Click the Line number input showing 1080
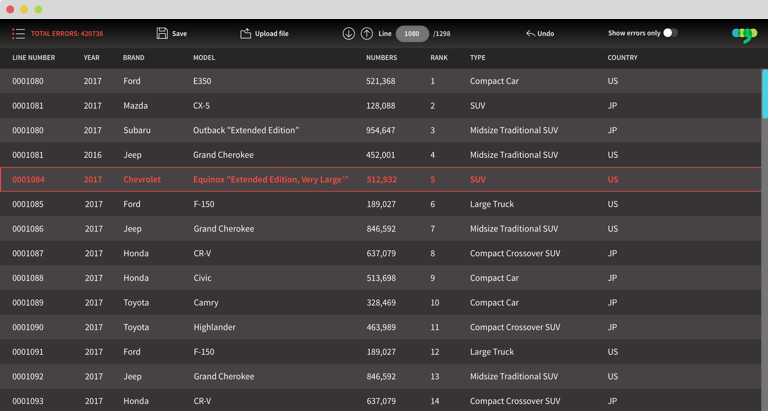 point(412,33)
